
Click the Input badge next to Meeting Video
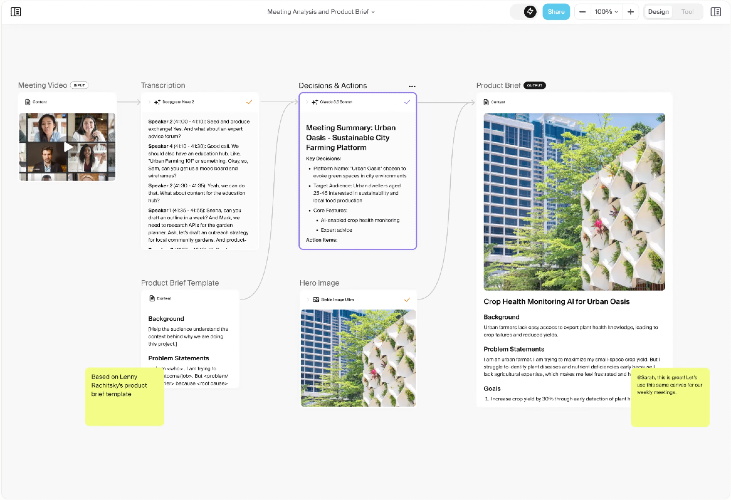pyautogui.click(x=79, y=85)
